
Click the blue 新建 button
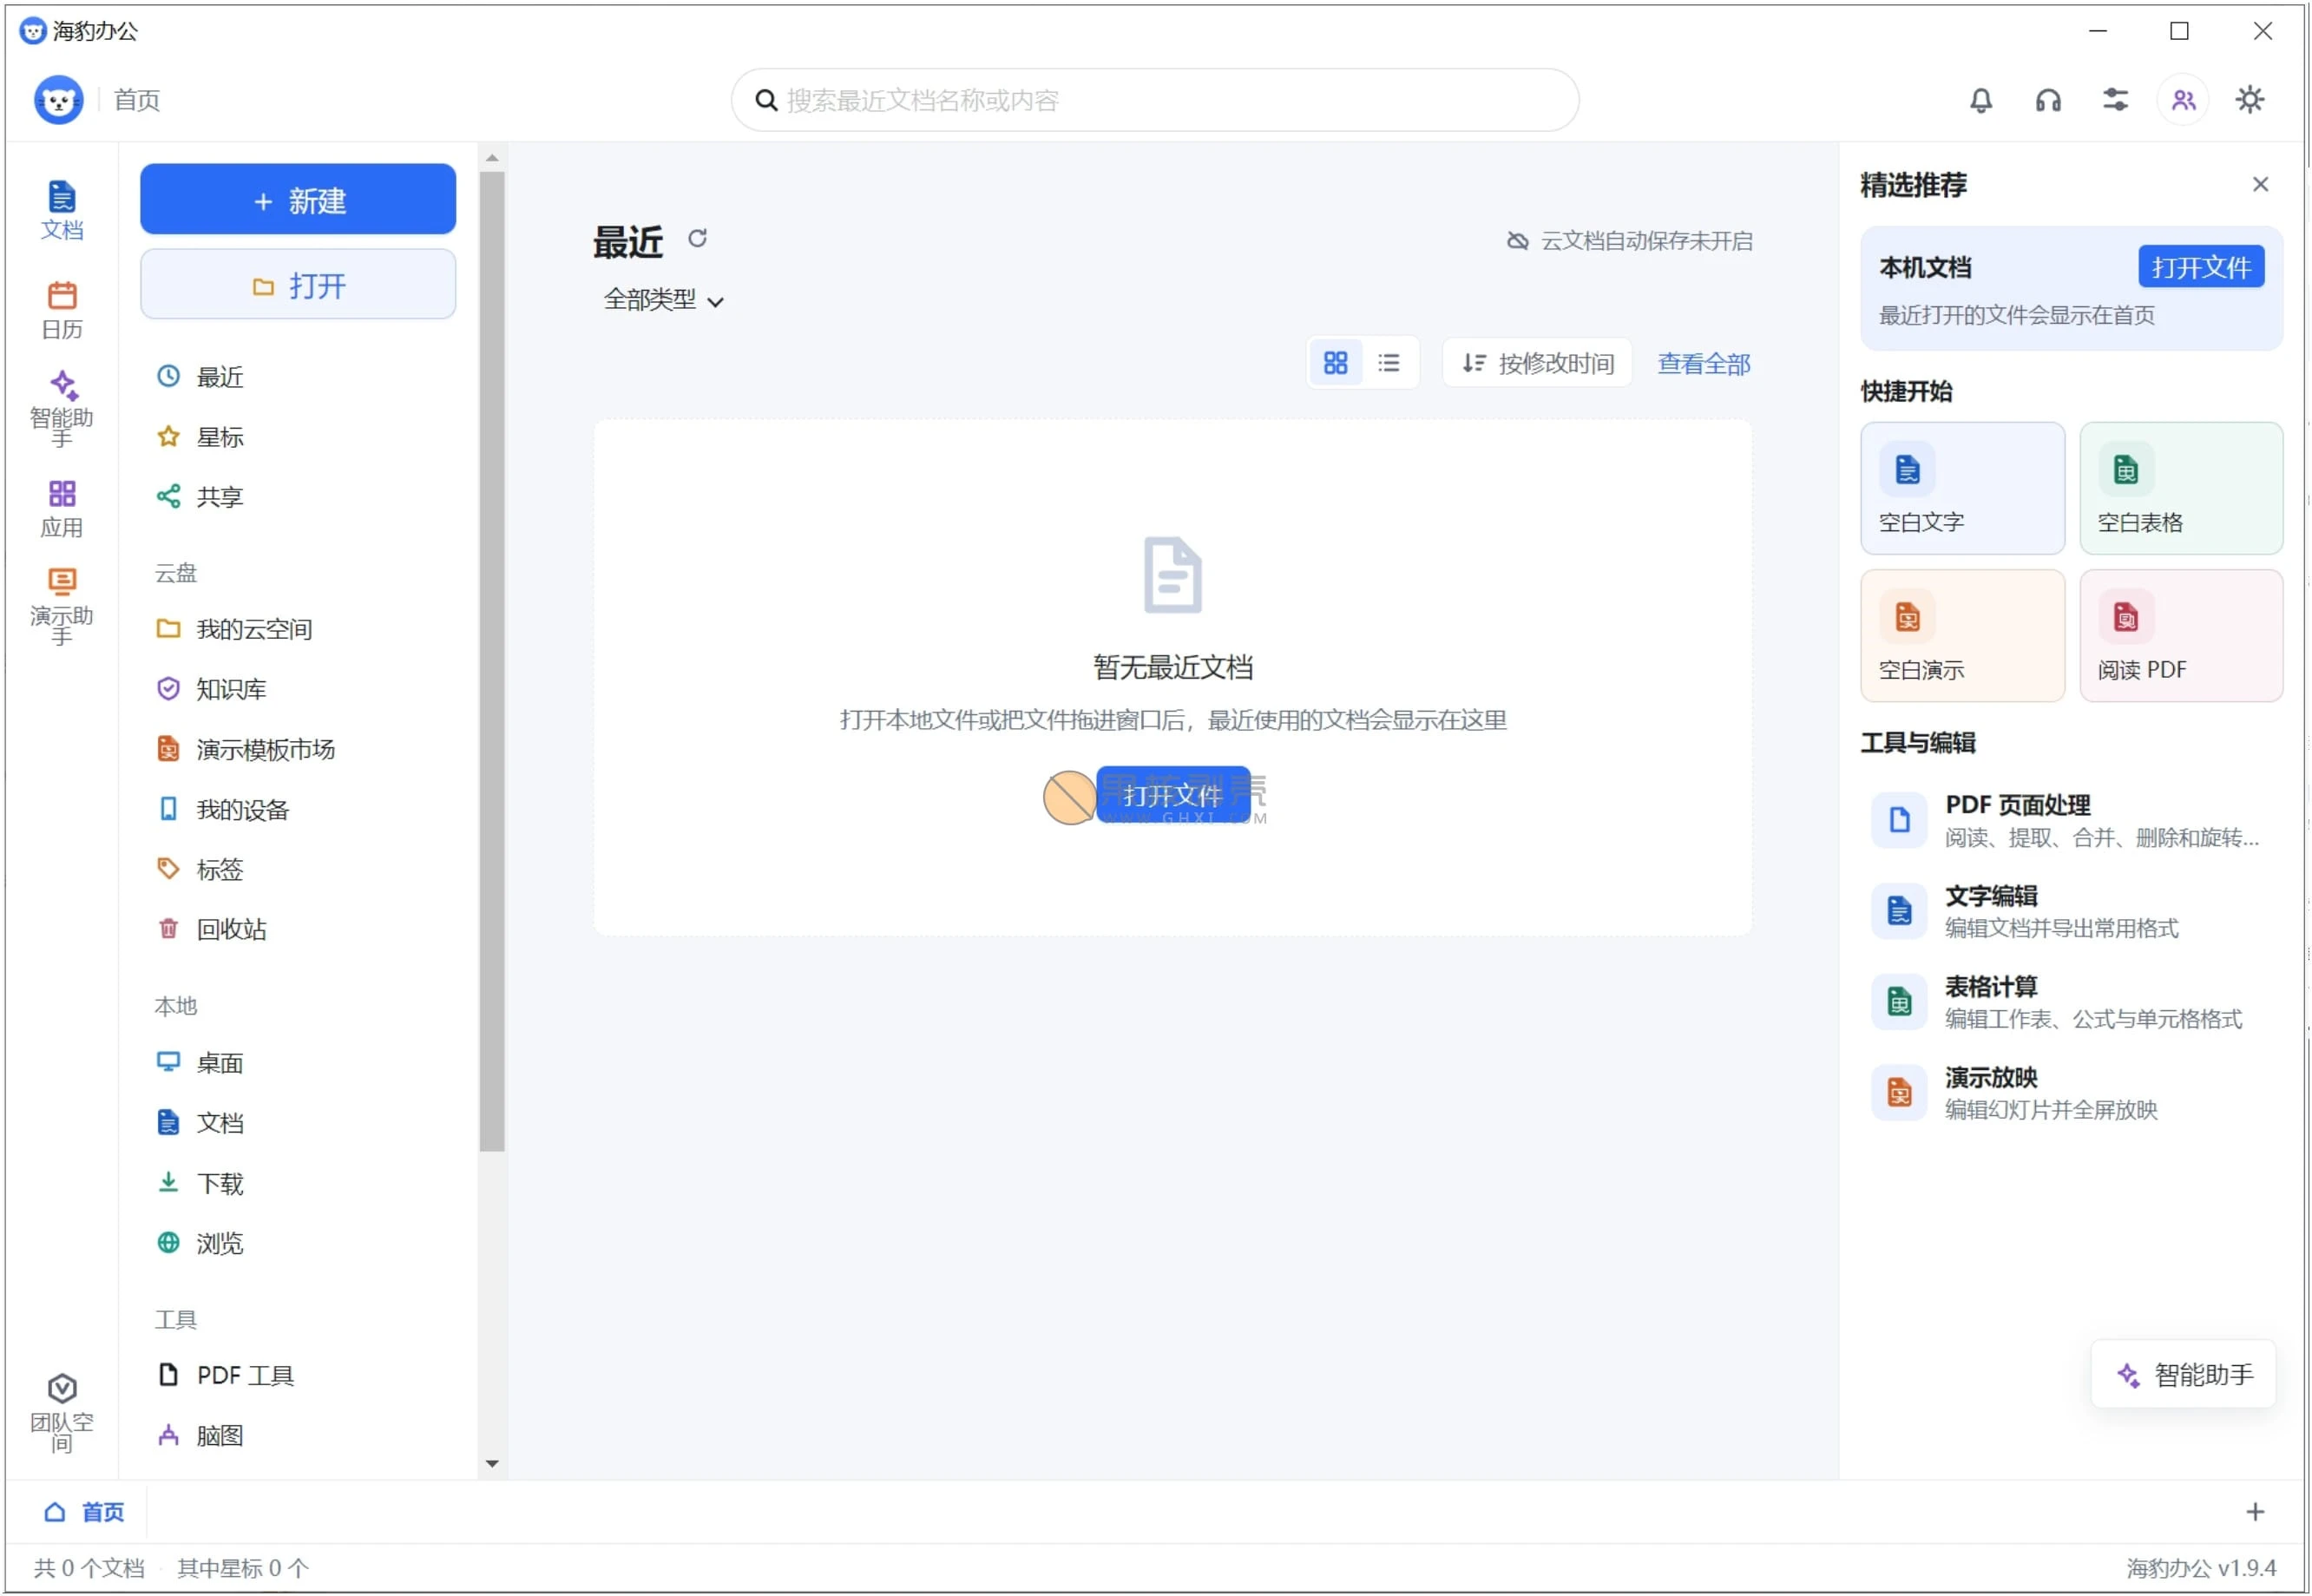(x=298, y=200)
